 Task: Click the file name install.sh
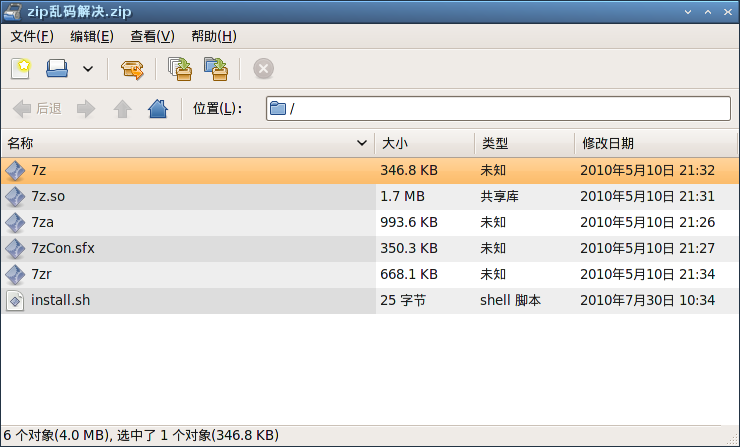[60, 300]
